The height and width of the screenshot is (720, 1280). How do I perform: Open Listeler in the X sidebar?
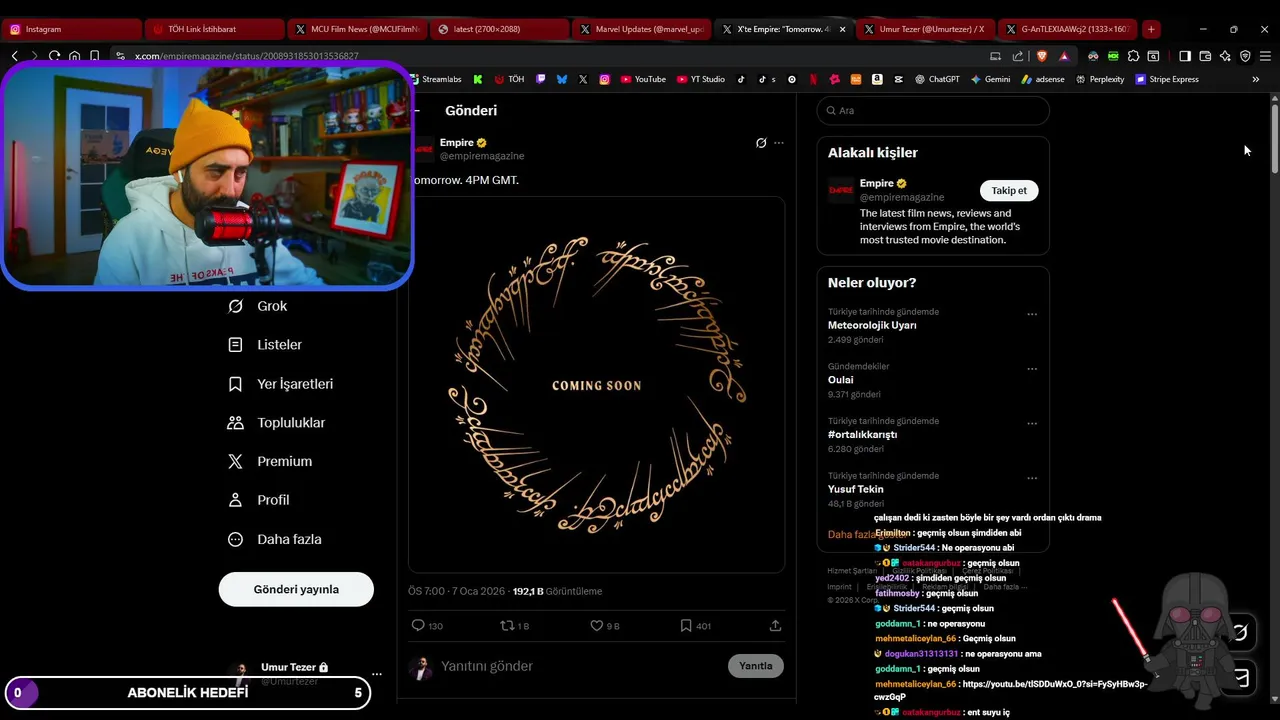pos(265,345)
